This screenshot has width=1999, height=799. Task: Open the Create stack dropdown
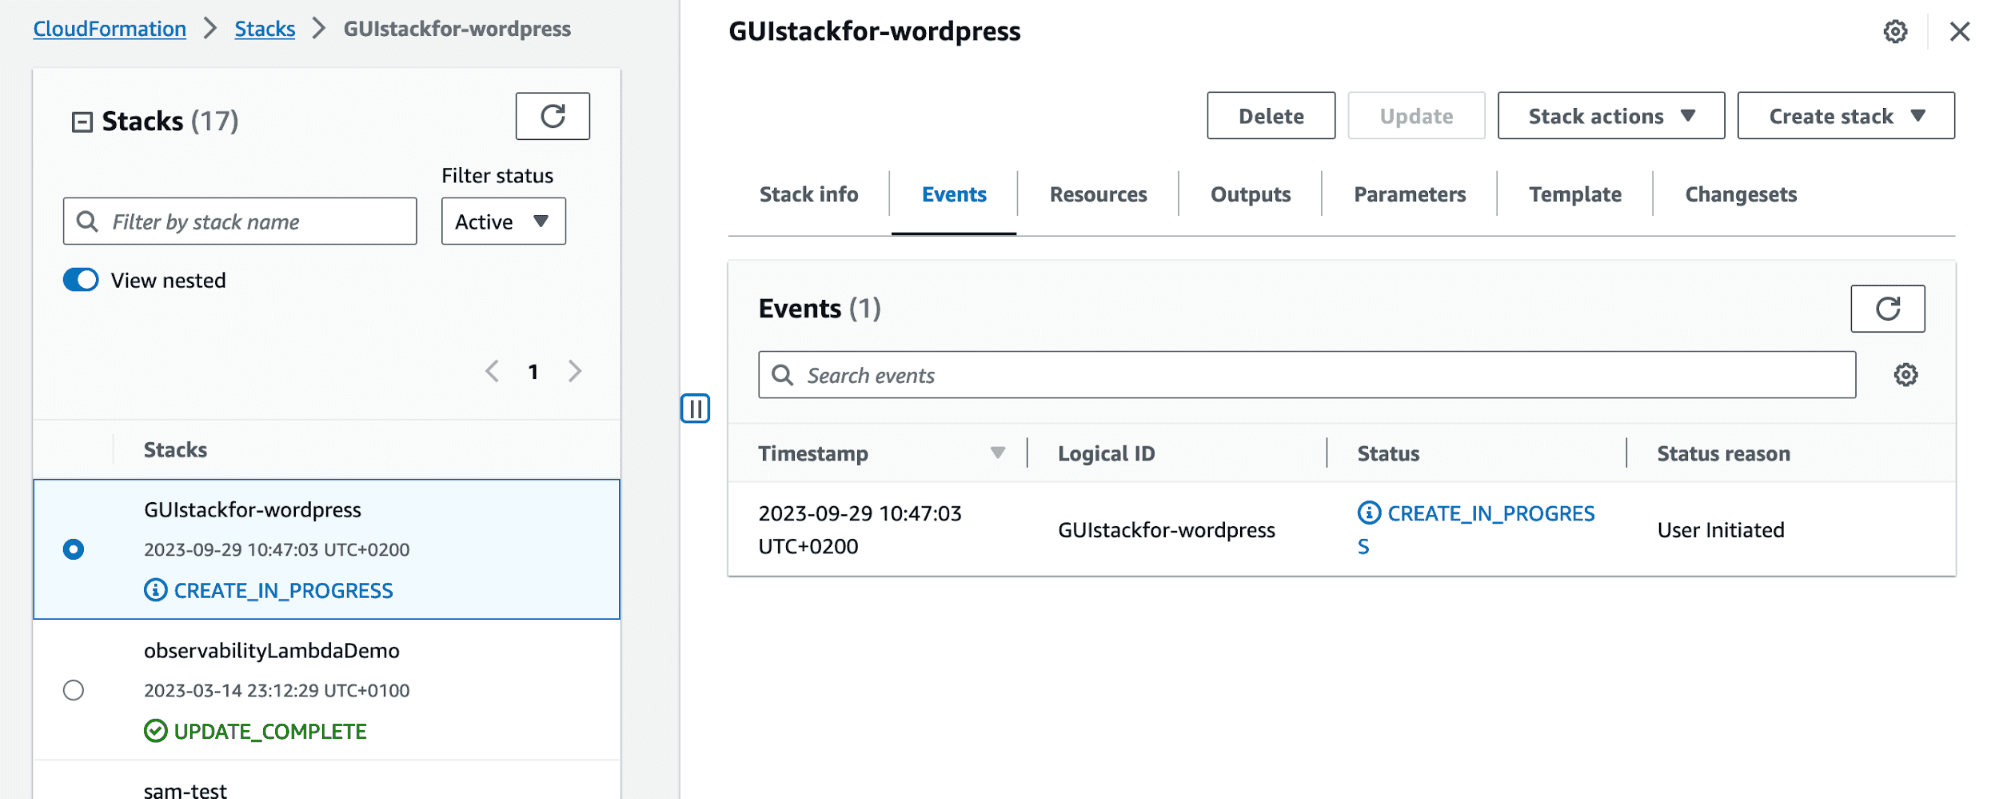click(1846, 116)
